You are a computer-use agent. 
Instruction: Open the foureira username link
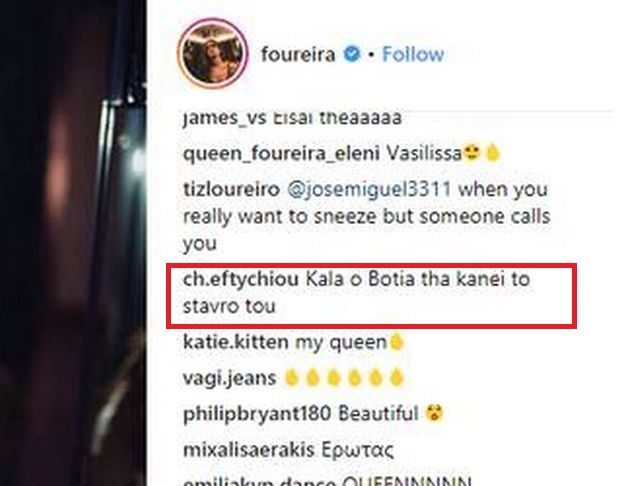click(298, 54)
